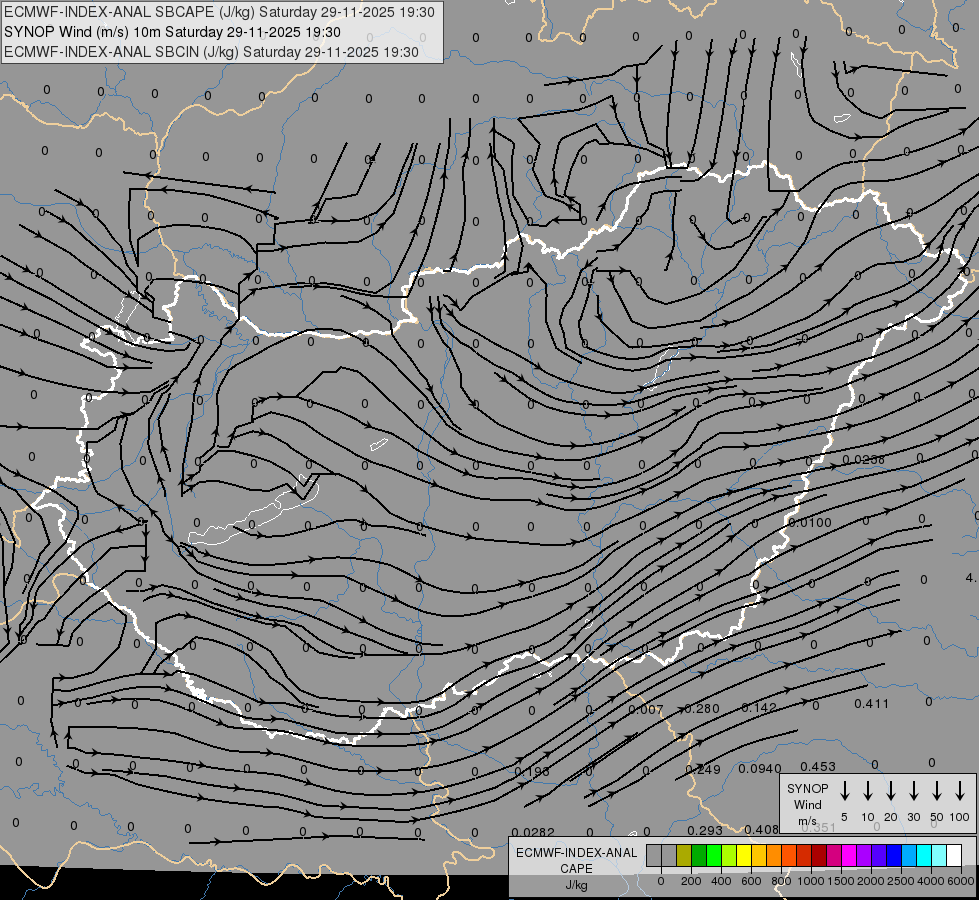This screenshot has height=900, width=979.
Task: Click the 1000 tick label on CAPE scale
Action: tap(811, 881)
